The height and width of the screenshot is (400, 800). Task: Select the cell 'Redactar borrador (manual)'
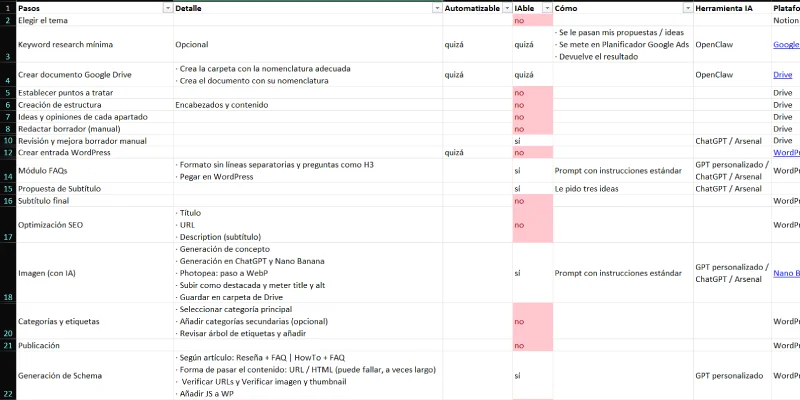[x=95, y=129]
